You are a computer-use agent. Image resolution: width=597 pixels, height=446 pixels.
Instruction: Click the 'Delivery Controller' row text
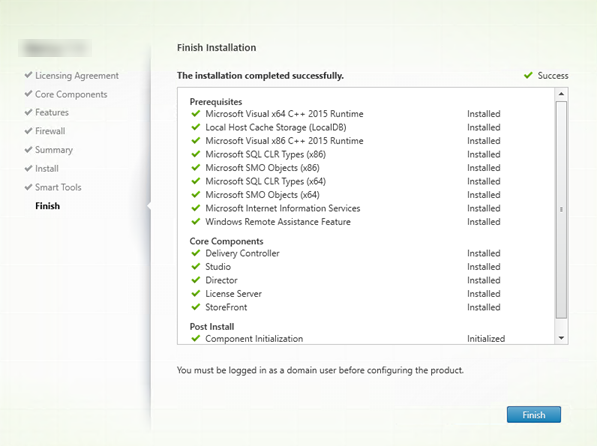(x=242, y=253)
